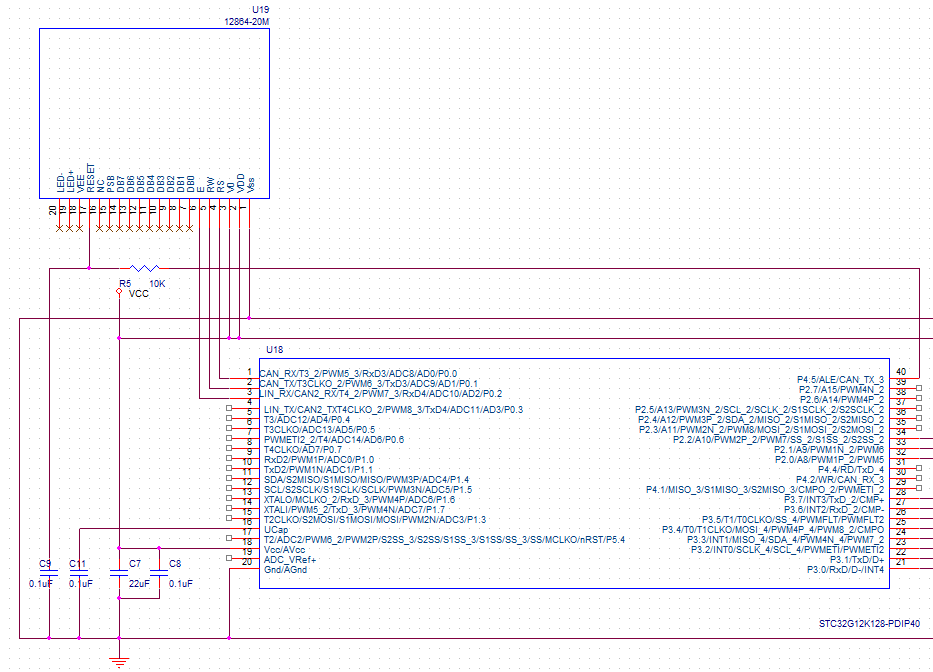
Task: Select the Gnd/AGnd pin name
Action: point(286,570)
